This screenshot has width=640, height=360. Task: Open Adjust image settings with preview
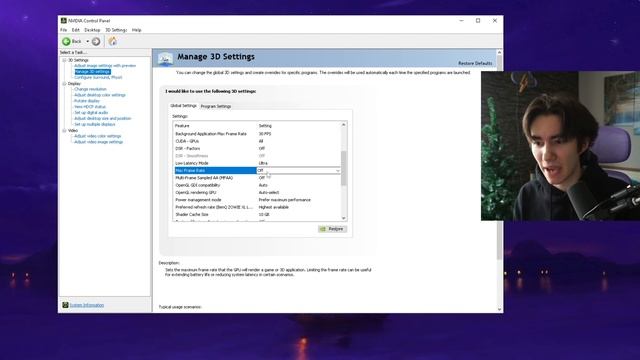pos(105,65)
